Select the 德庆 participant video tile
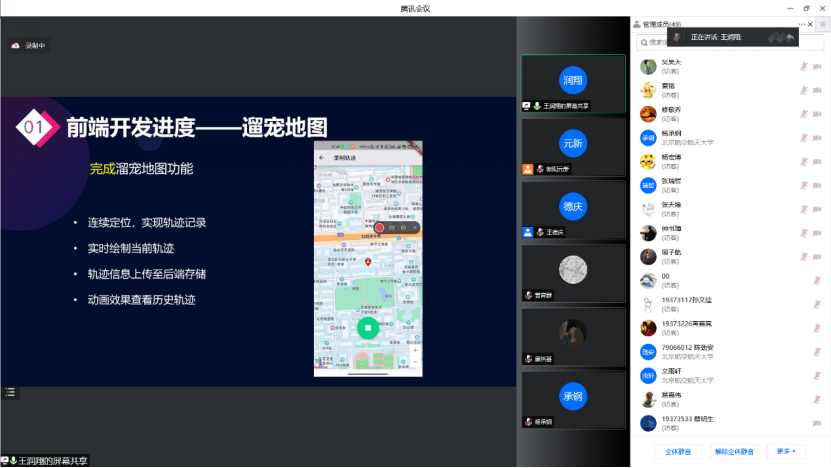This screenshot has height=468, width=831. coord(573,207)
